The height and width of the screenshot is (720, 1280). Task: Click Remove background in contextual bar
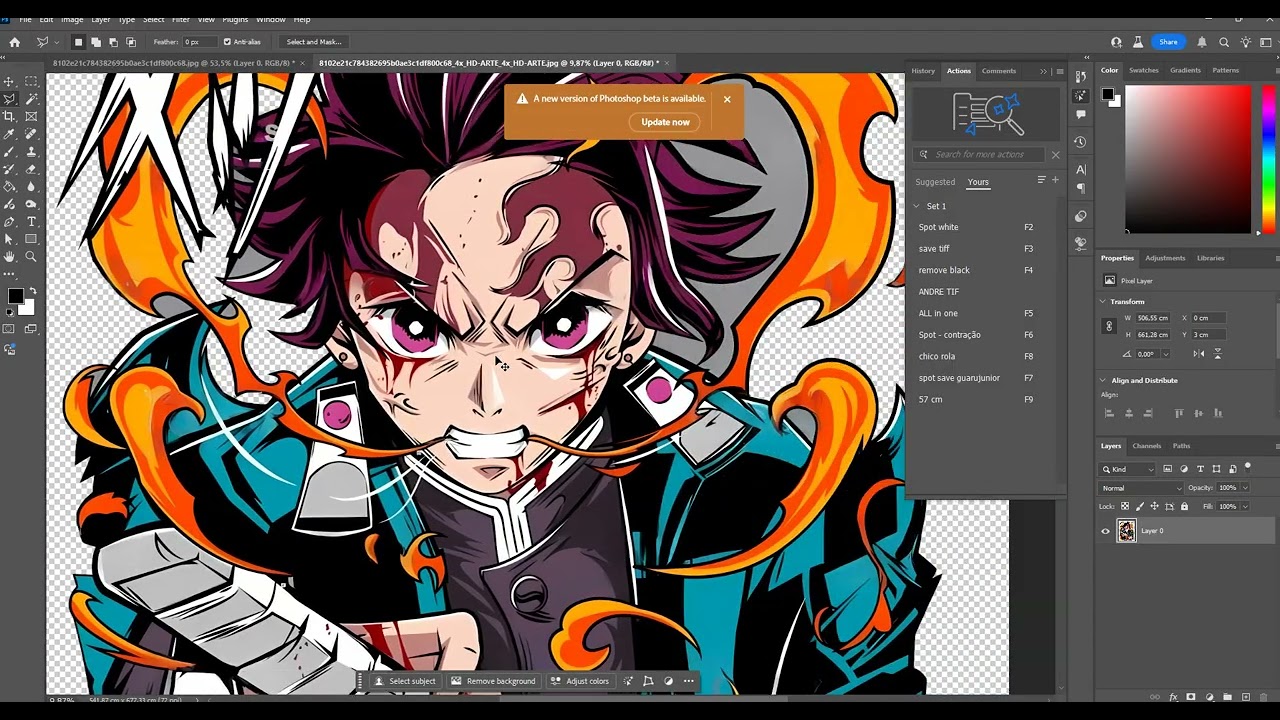pyautogui.click(x=493, y=681)
